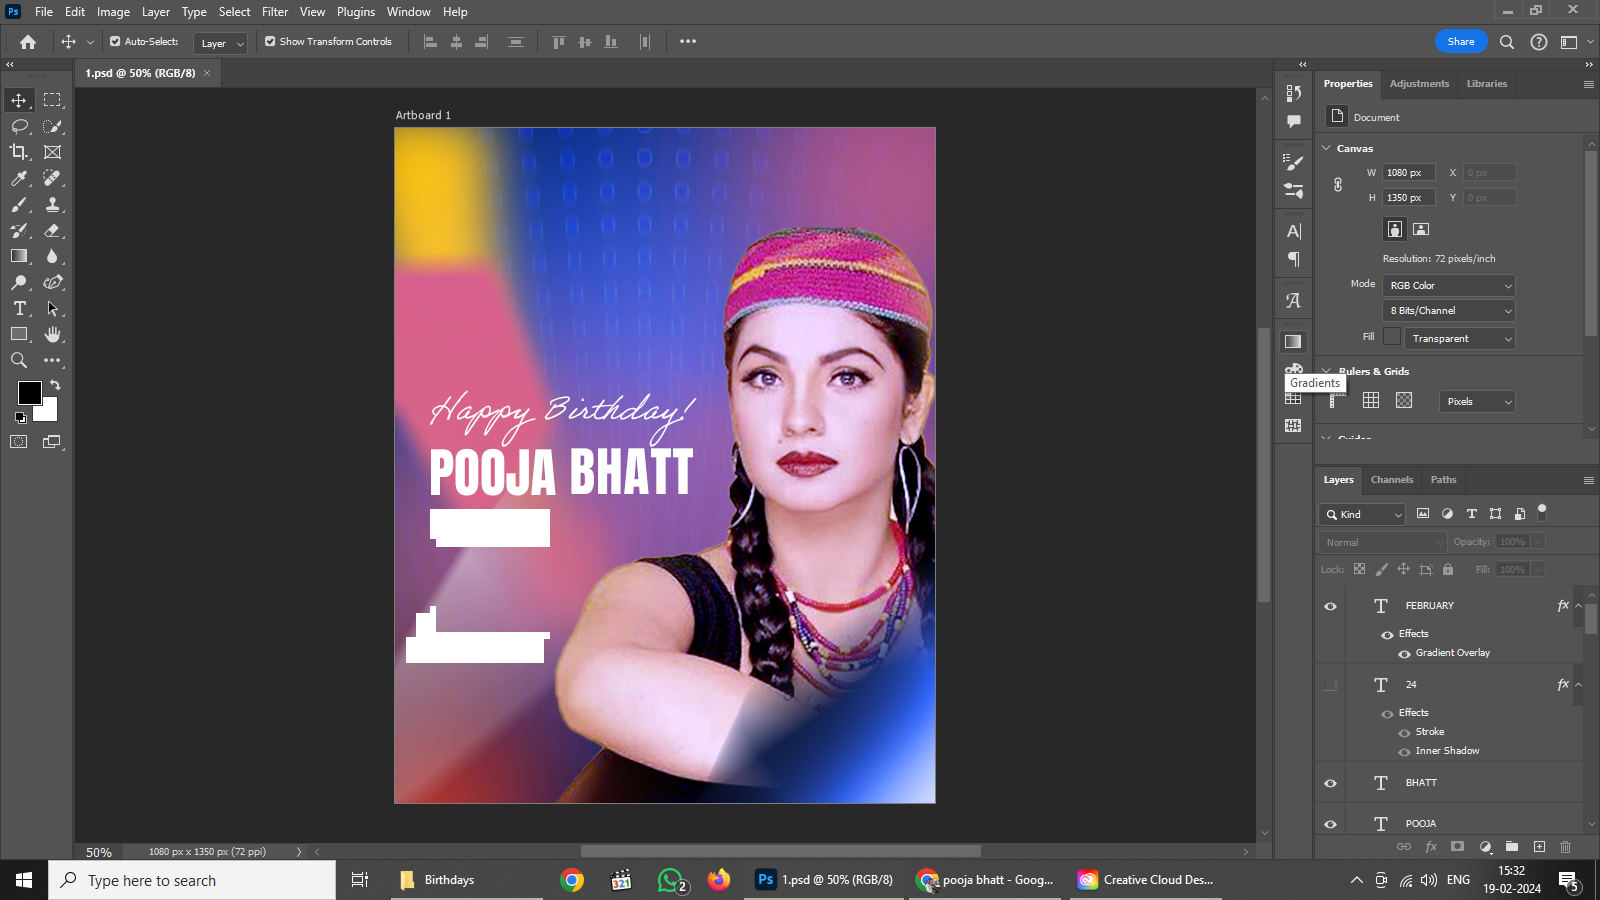1600x900 pixels.
Task: Toggle Gradient Overlay effect visibility
Action: tap(1404, 654)
